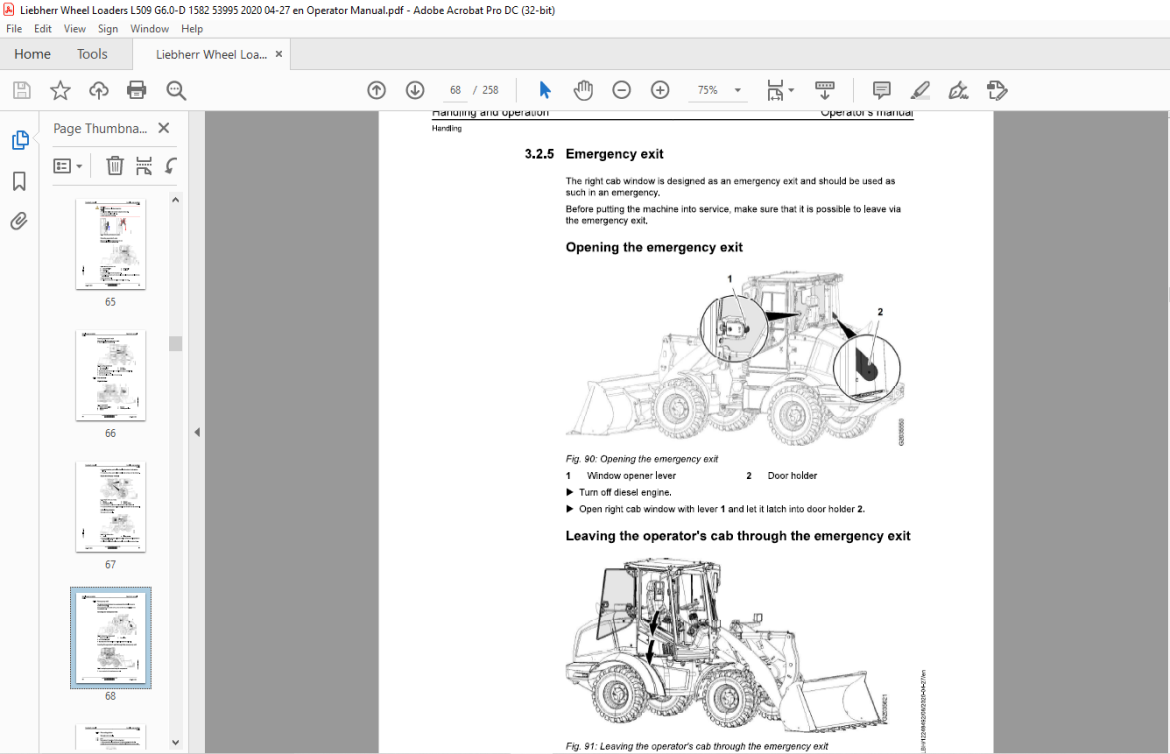Add a comment with the speech bubble
Screen dimensions: 1170x754
[882, 90]
